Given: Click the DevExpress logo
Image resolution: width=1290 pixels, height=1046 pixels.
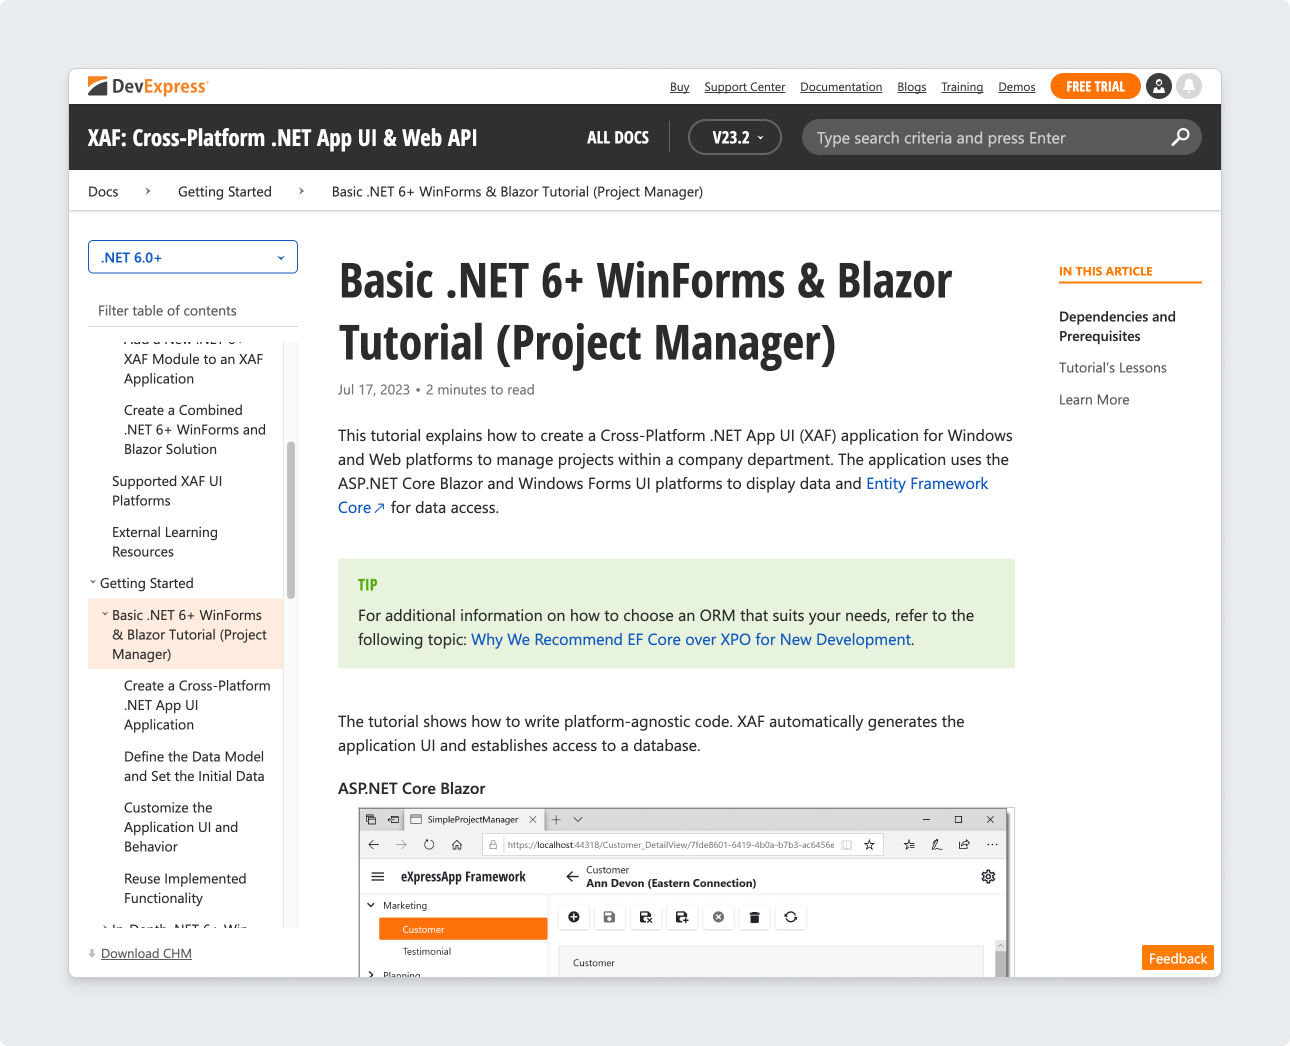Looking at the screenshot, I should click(148, 87).
